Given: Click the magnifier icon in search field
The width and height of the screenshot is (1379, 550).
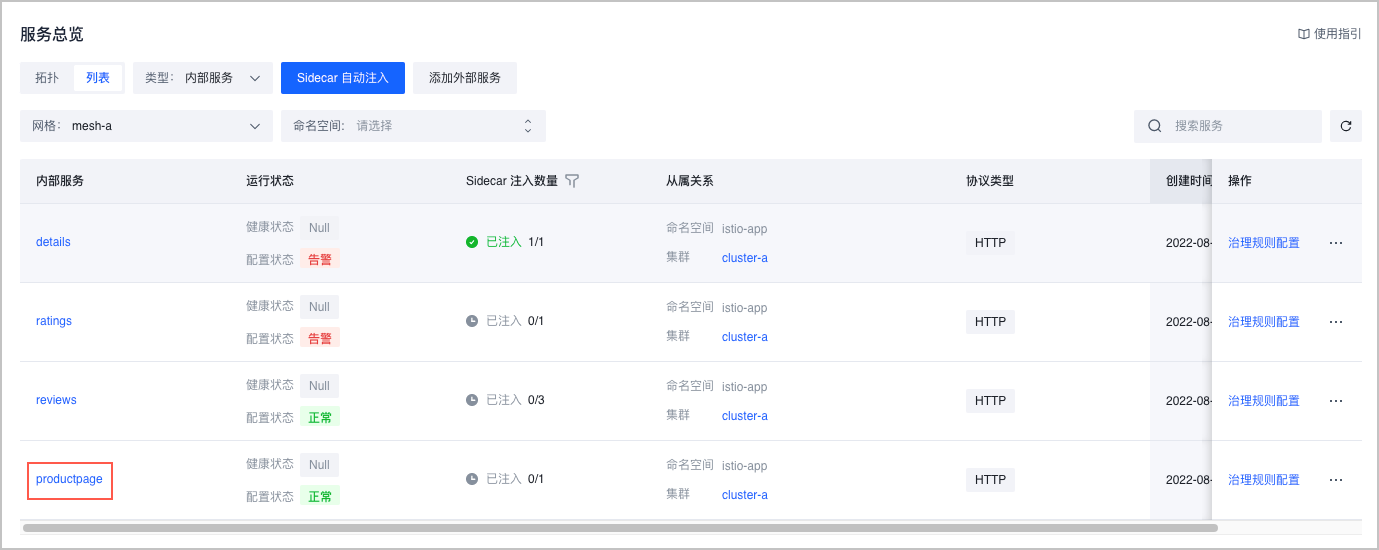Looking at the screenshot, I should 1155,126.
